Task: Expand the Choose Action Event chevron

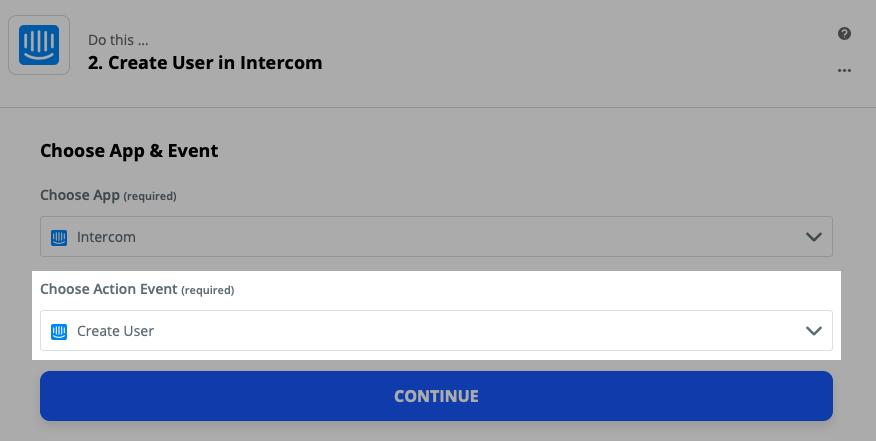Action: point(813,331)
